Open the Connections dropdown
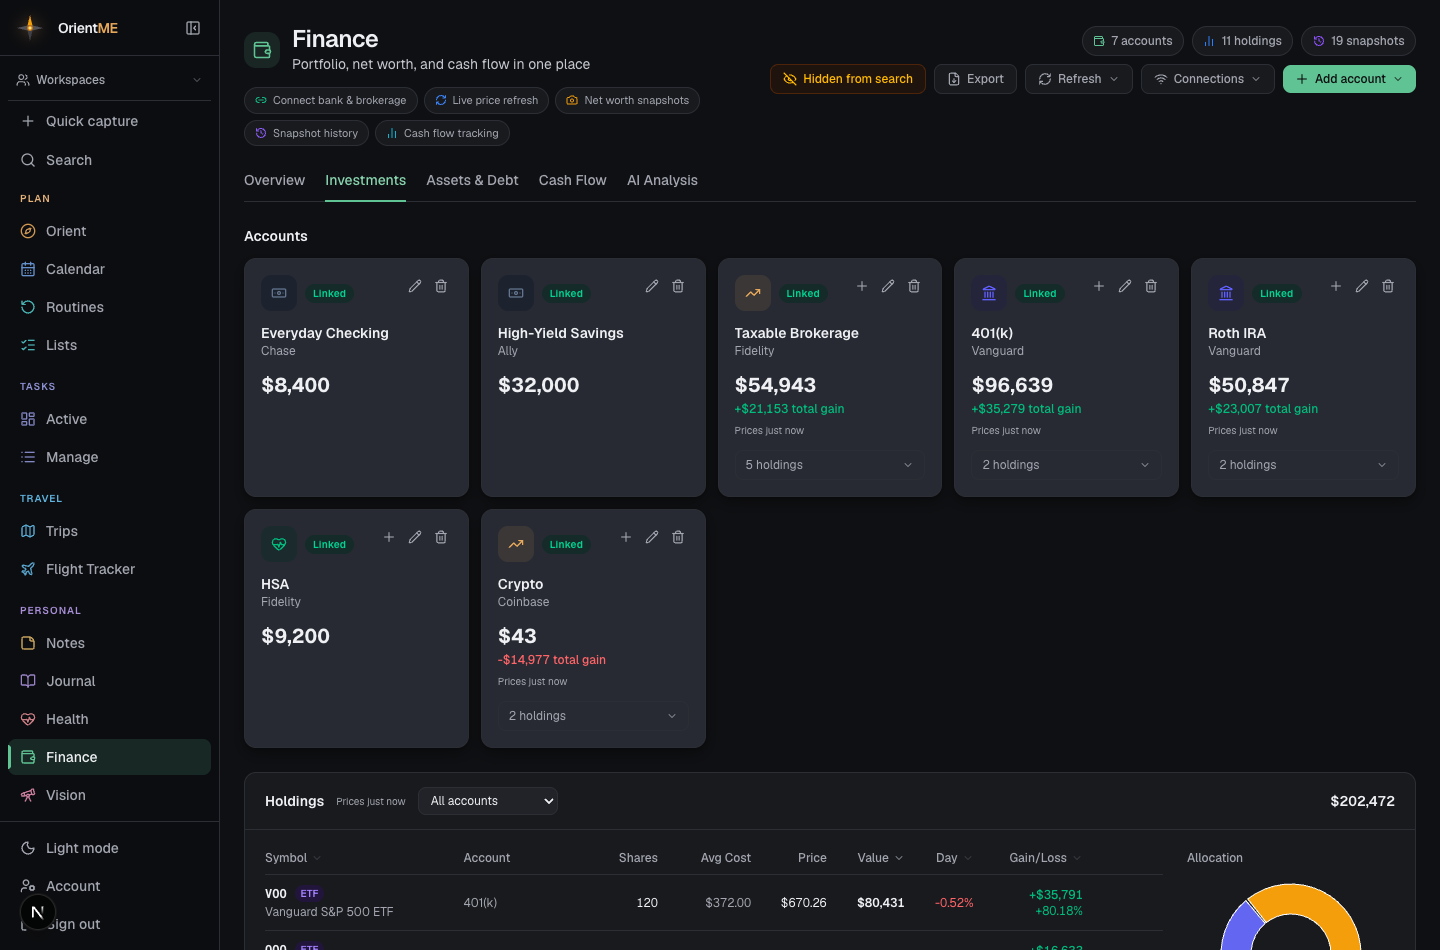The width and height of the screenshot is (1440, 950). tap(1208, 79)
